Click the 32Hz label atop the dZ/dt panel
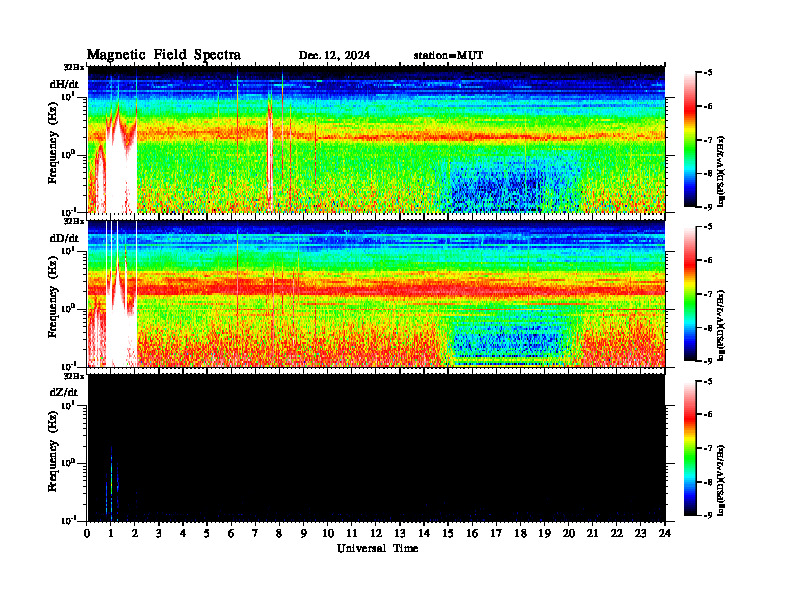Viewport: 792px width, 612px height. click(74, 376)
